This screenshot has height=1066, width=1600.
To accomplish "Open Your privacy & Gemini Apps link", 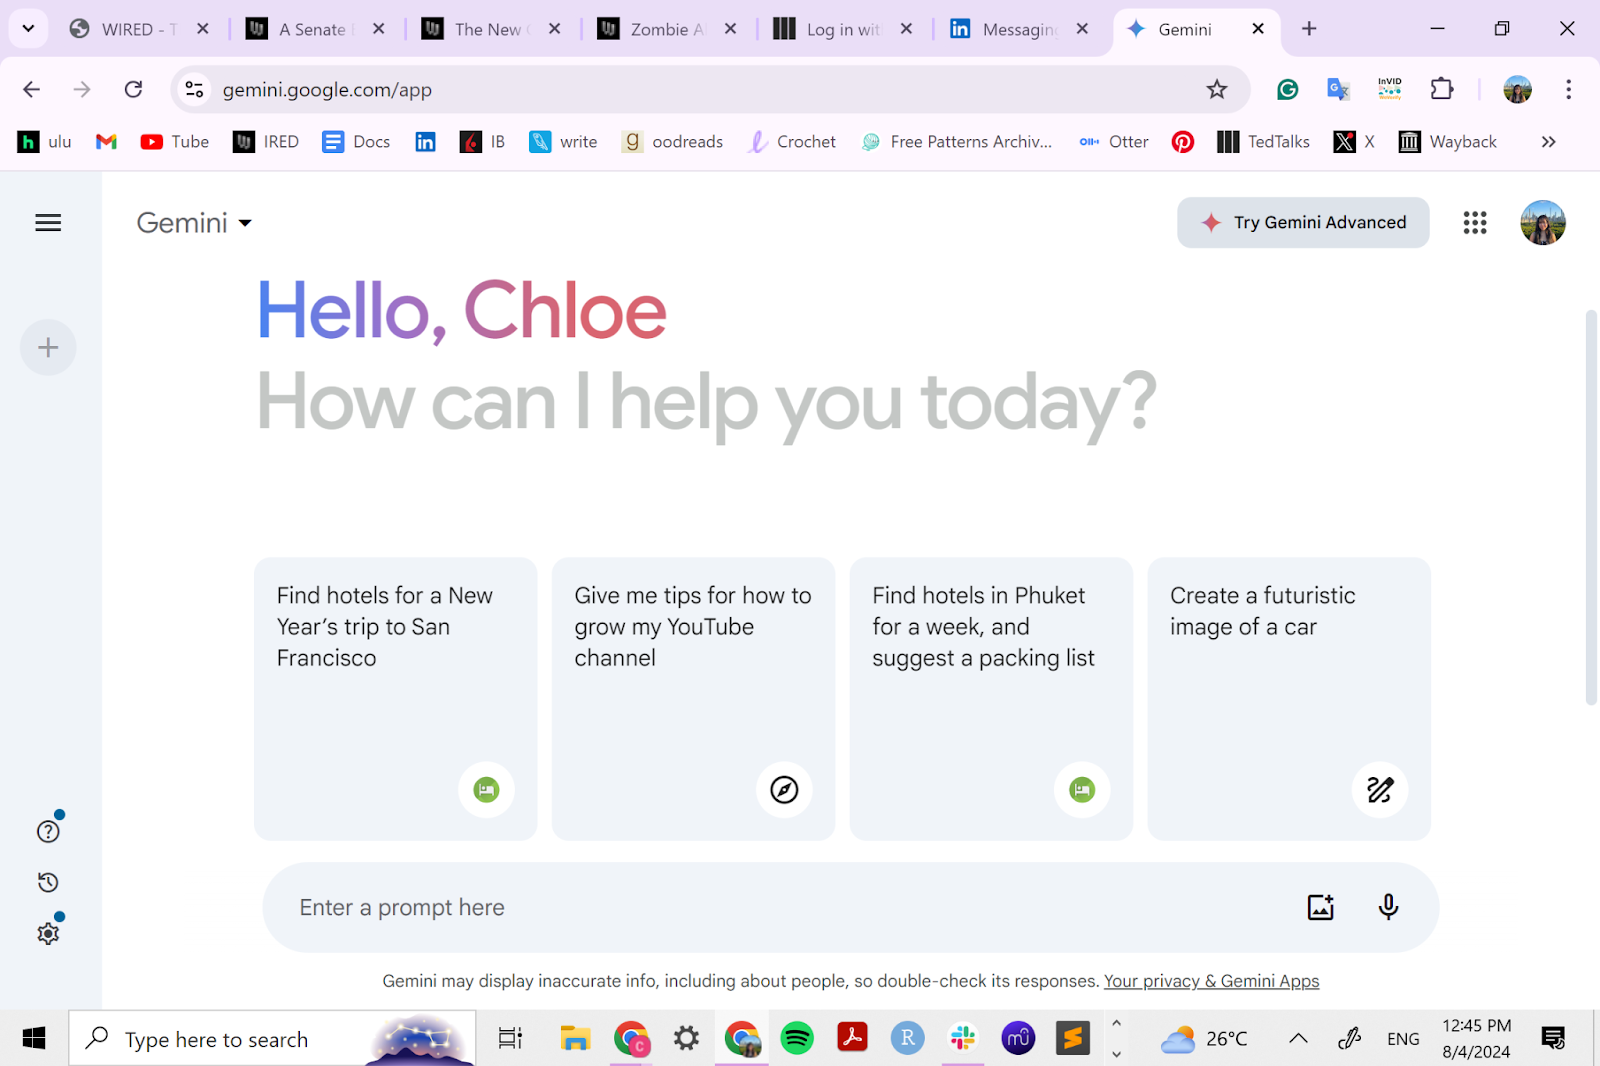I will point(1211,981).
